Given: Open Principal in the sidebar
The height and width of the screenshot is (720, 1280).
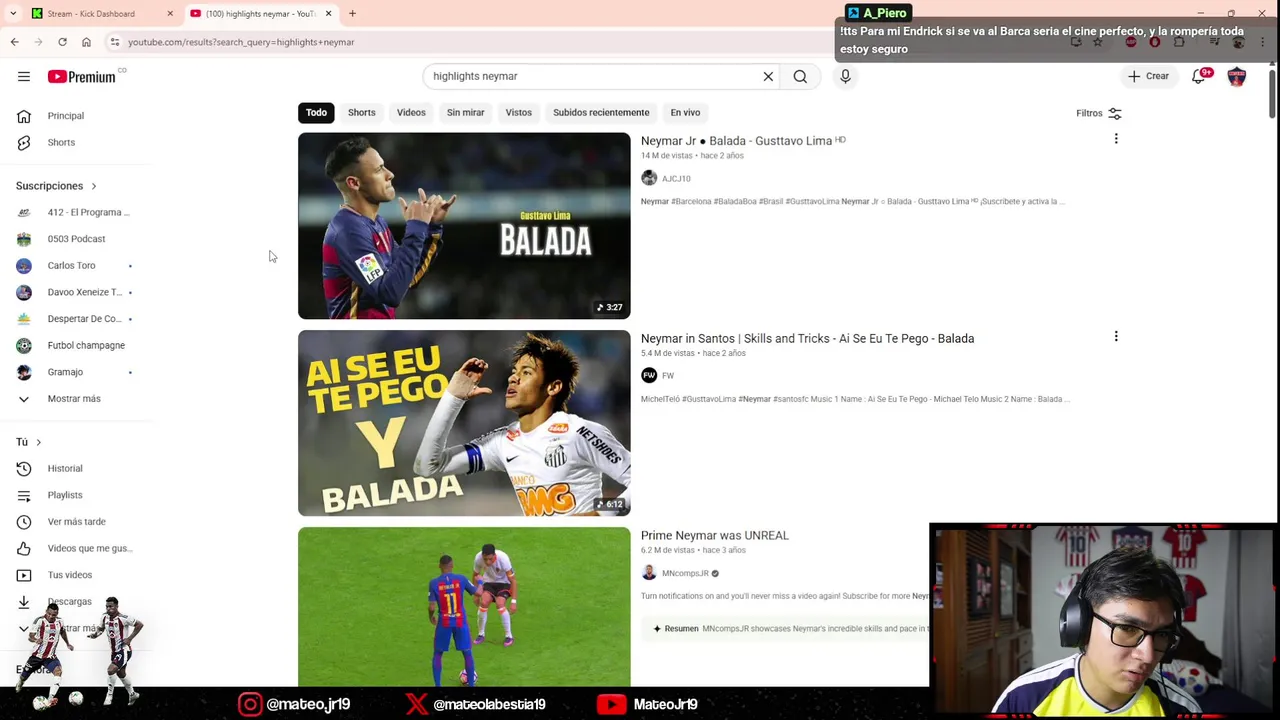Looking at the screenshot, I should 66,116.
